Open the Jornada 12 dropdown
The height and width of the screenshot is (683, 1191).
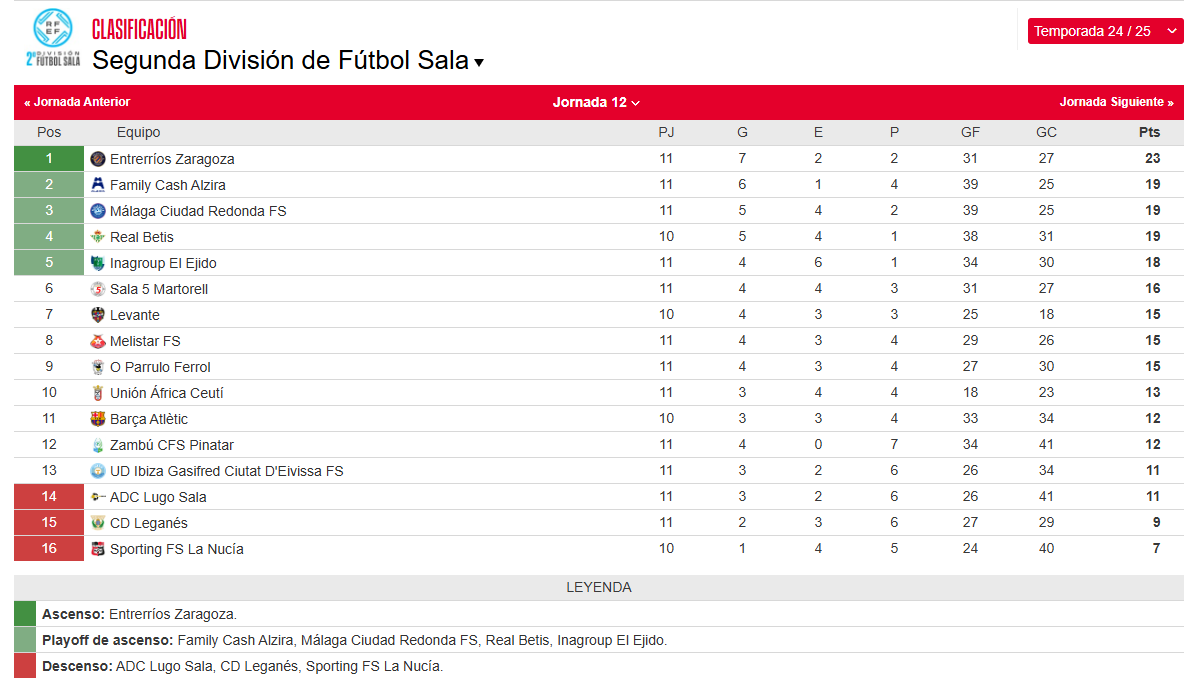(596, 102)
